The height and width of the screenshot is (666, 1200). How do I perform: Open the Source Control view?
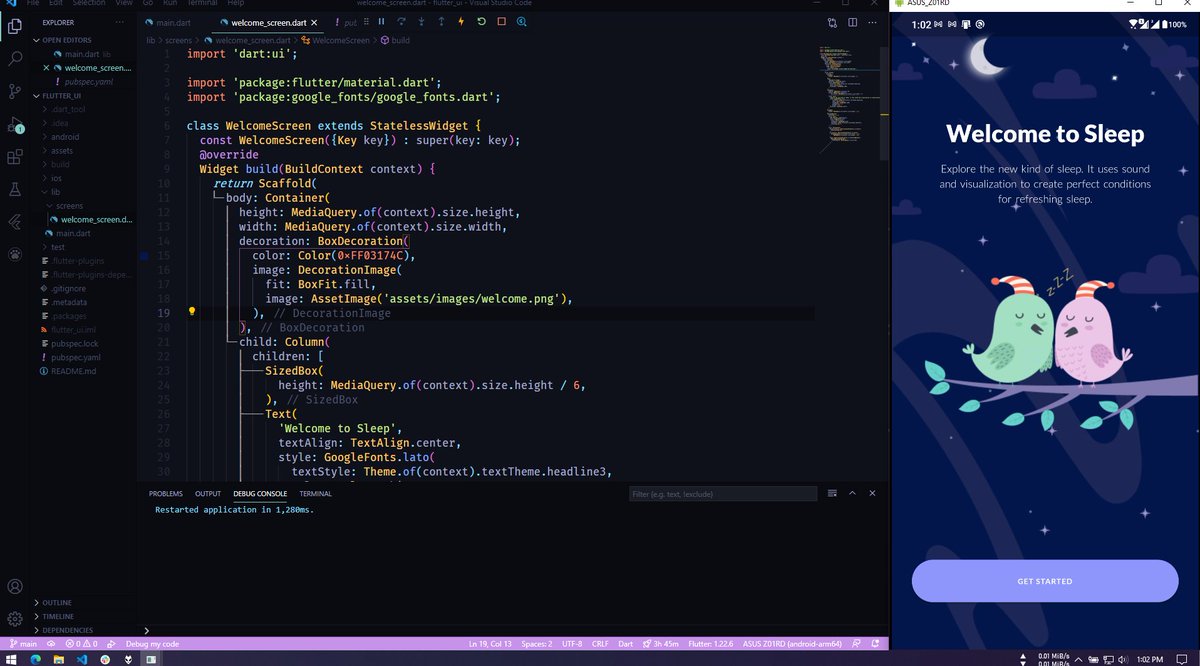(x=15, y=91)
